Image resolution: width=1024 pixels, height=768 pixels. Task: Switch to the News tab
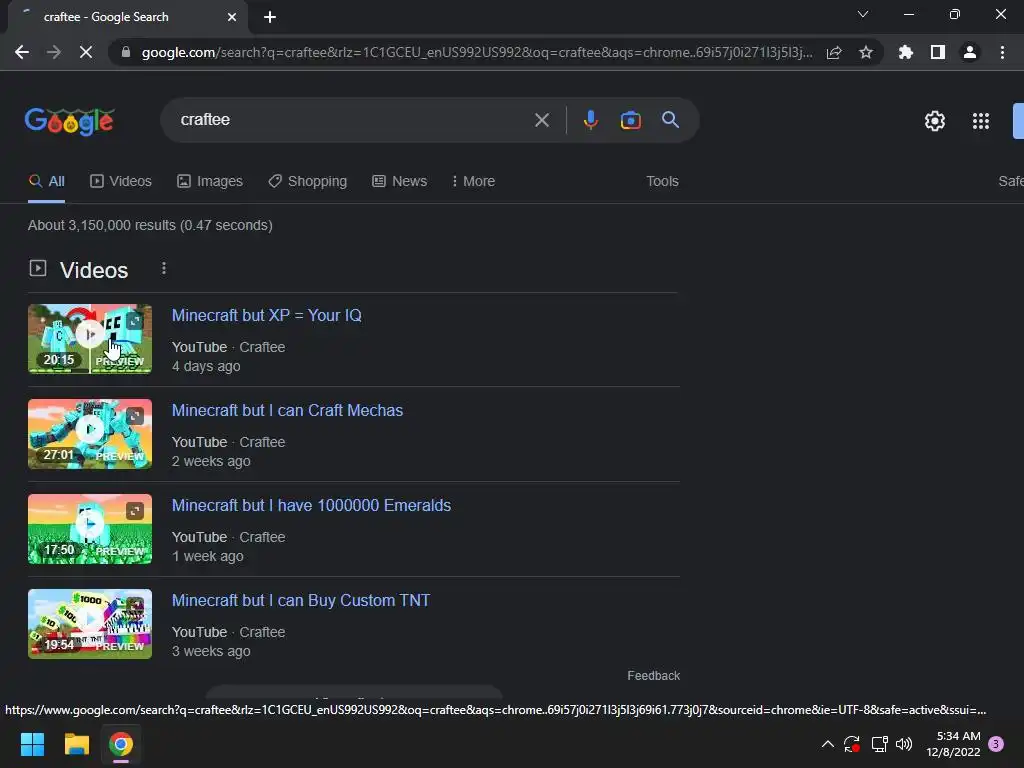coord(400,182)
